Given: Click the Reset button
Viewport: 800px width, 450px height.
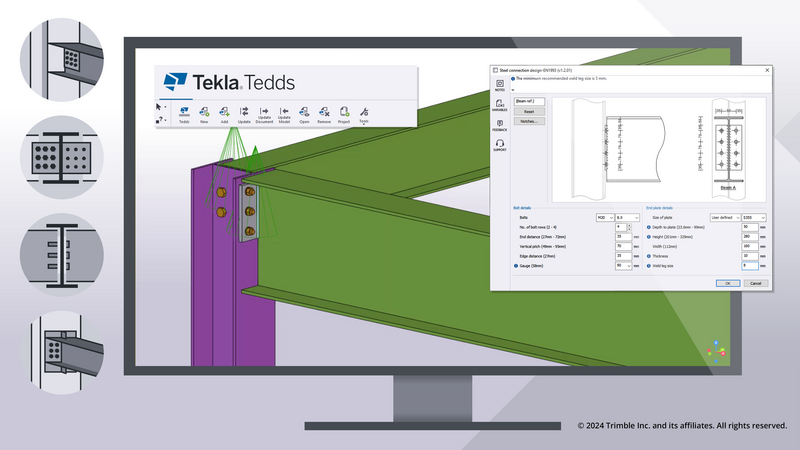Looking at the screenshot, I should [x=529, y=111].
